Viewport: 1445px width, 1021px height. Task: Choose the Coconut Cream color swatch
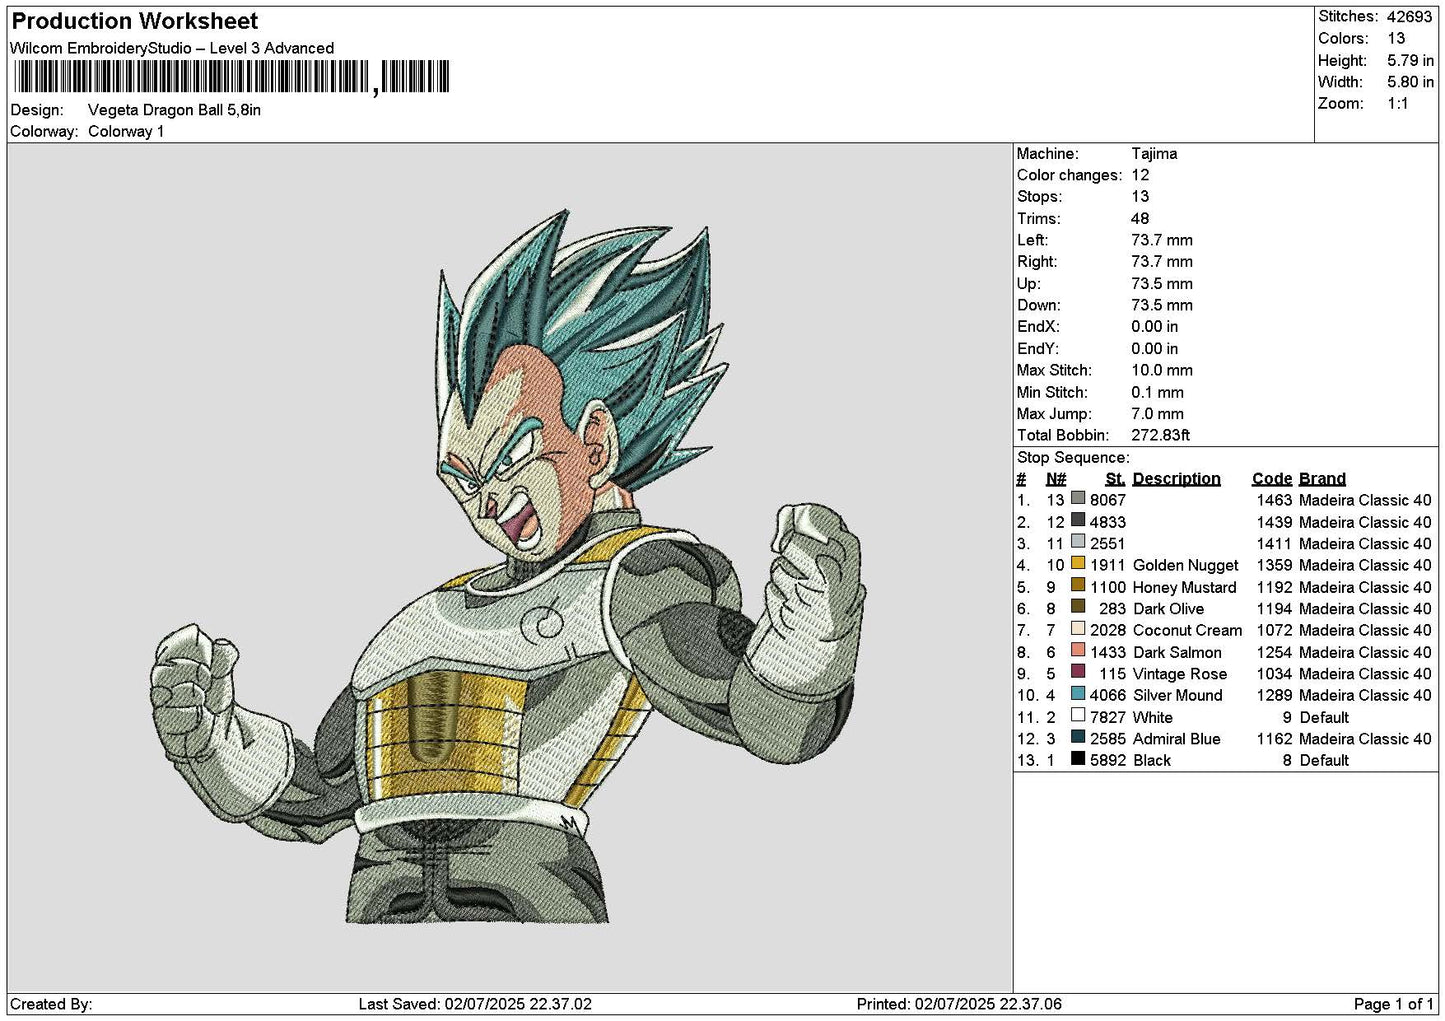tap(1078, 629)
